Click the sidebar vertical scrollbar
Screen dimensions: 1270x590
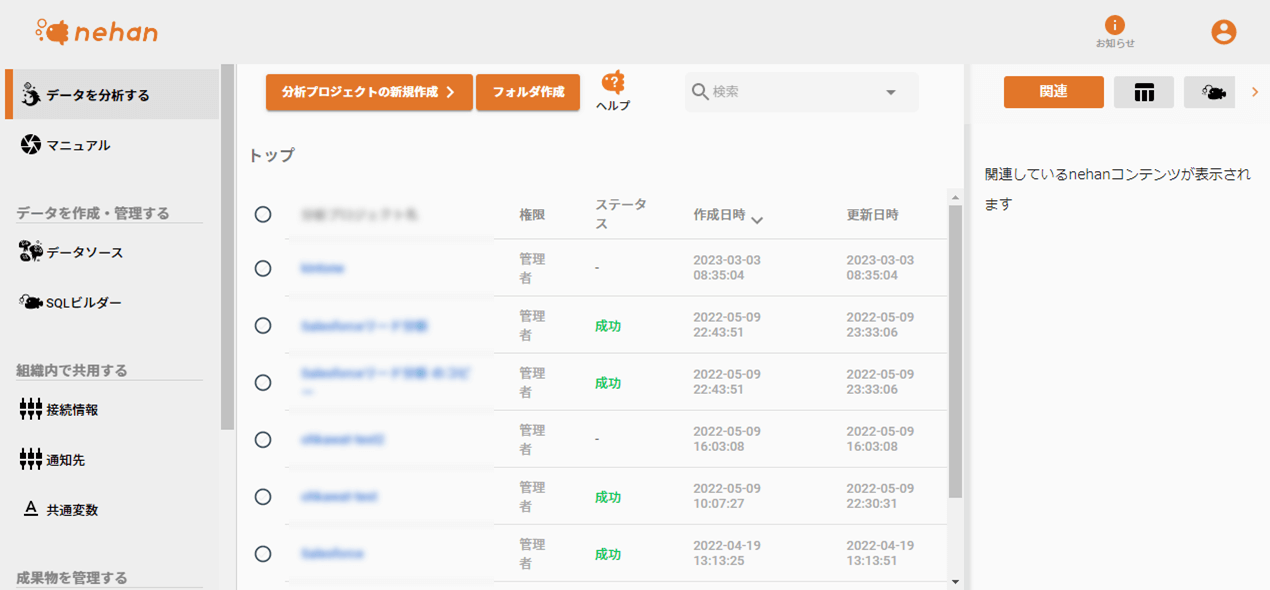point(227,247)
